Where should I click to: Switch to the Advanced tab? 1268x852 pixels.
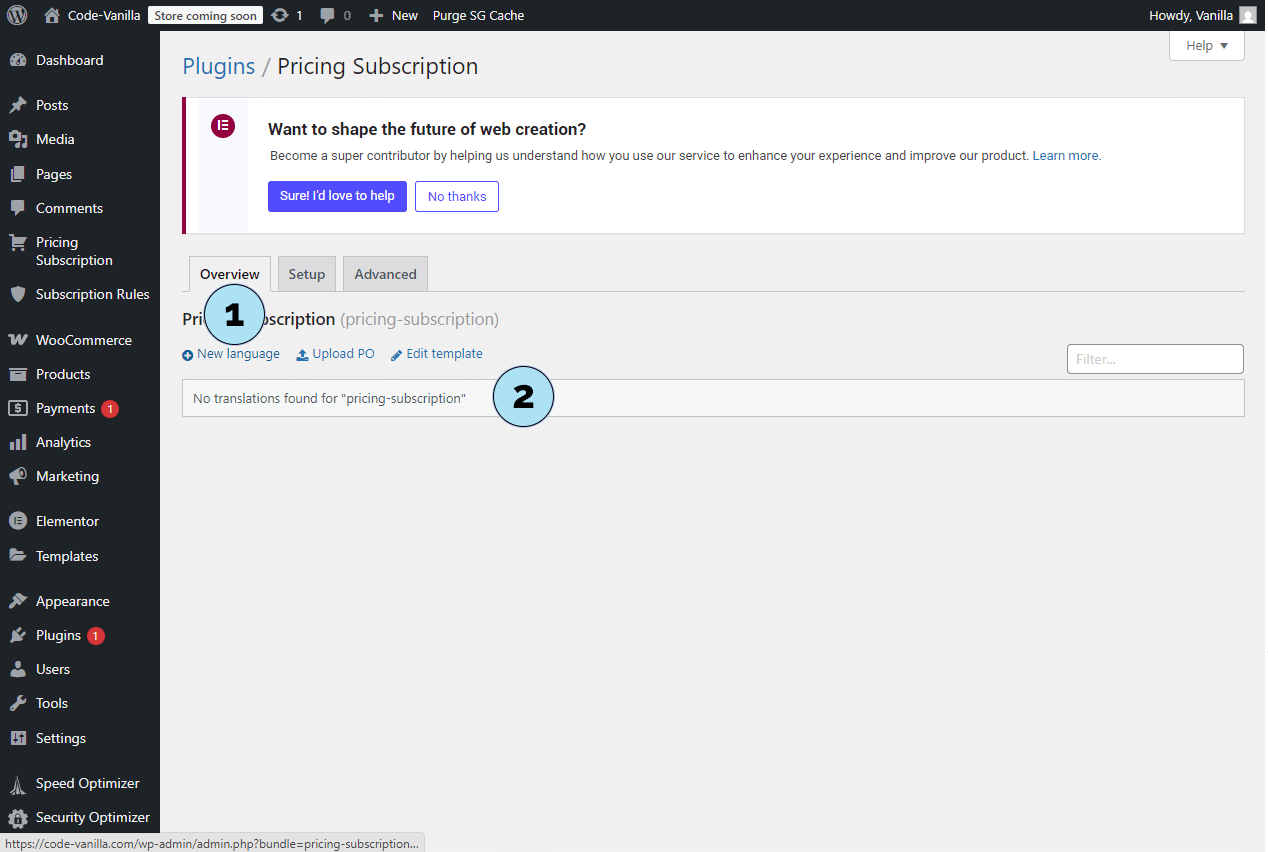point(385,274)
